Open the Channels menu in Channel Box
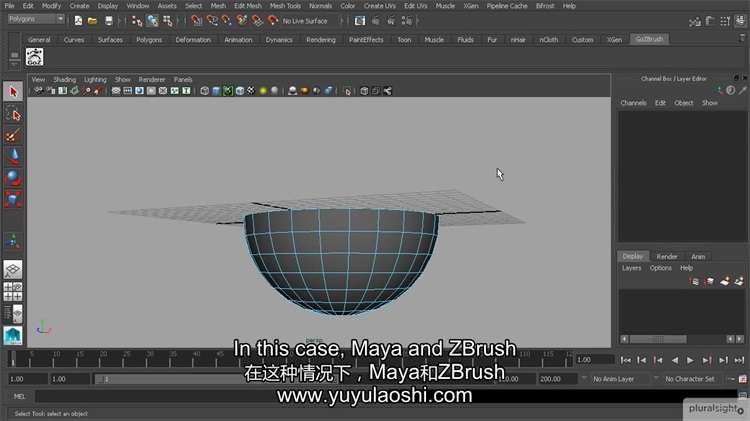Screen dimensions: 750x421 pyautogui.click(x=633, y=103)
